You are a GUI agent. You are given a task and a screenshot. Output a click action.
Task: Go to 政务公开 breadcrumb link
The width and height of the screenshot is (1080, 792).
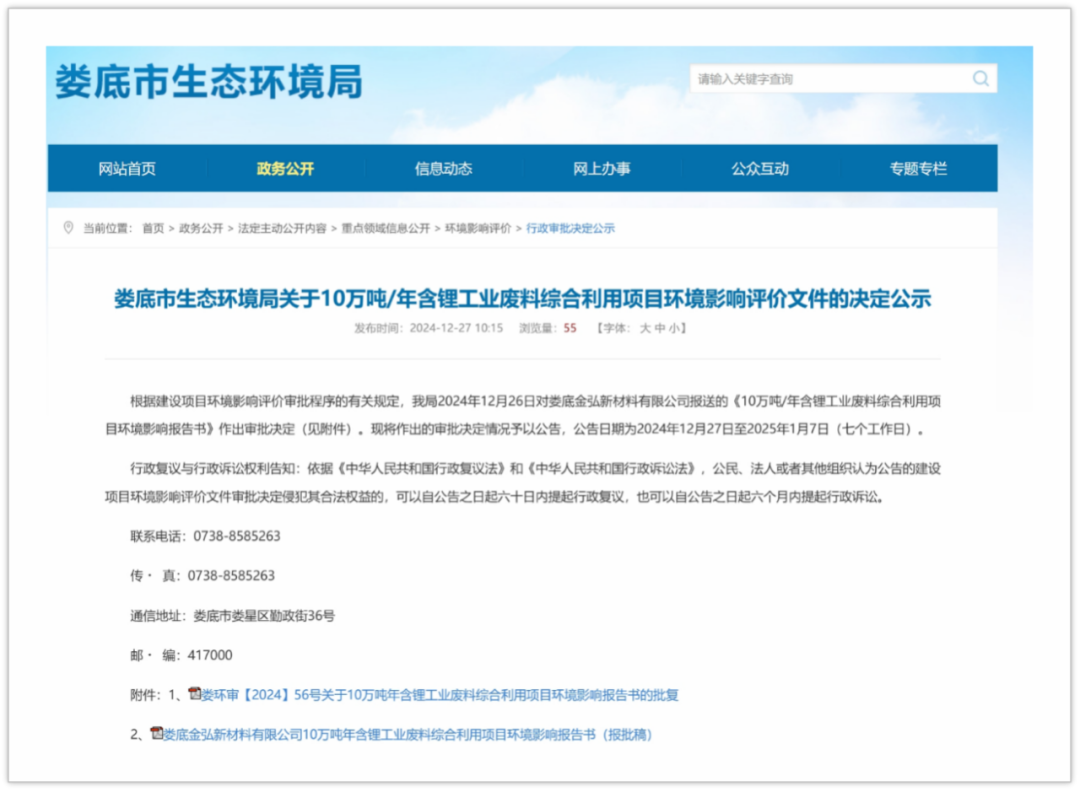[201, 229]
